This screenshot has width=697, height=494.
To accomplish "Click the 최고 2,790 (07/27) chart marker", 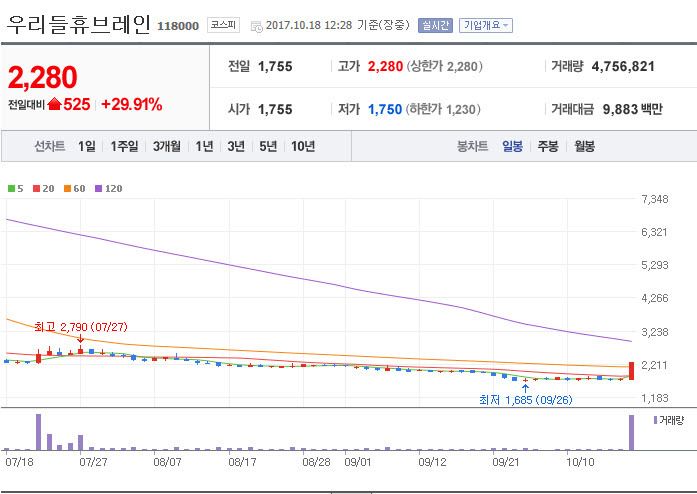I will [x=81, y=327].
